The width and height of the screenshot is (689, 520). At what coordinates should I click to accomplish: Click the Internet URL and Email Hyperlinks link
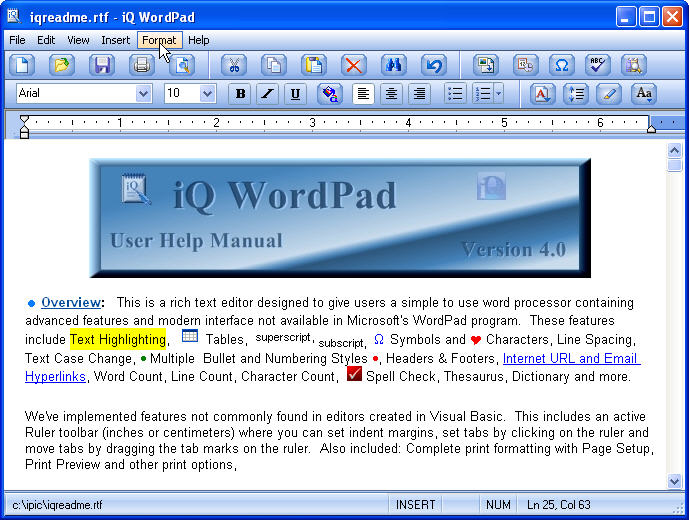(x=571, y=359)
